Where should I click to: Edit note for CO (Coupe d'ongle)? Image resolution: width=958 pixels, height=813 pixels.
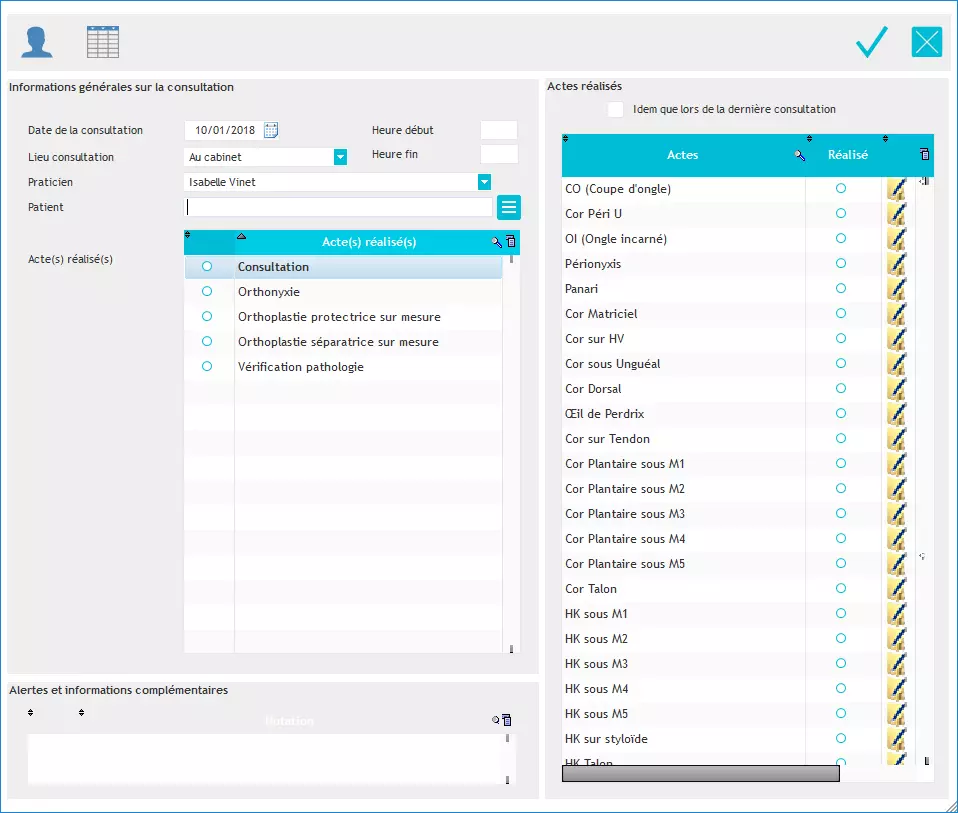click(x=896, y=189)
